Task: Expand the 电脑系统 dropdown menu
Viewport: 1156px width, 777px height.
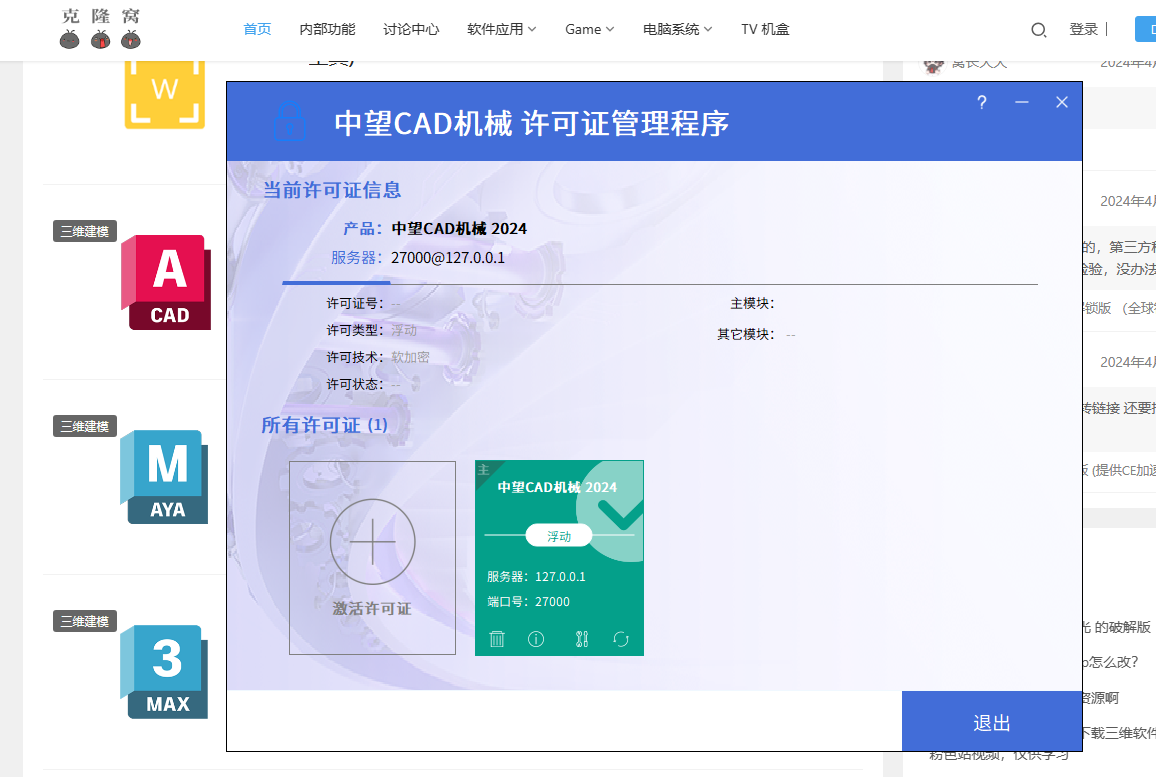Action: click(x=677, y=29)
